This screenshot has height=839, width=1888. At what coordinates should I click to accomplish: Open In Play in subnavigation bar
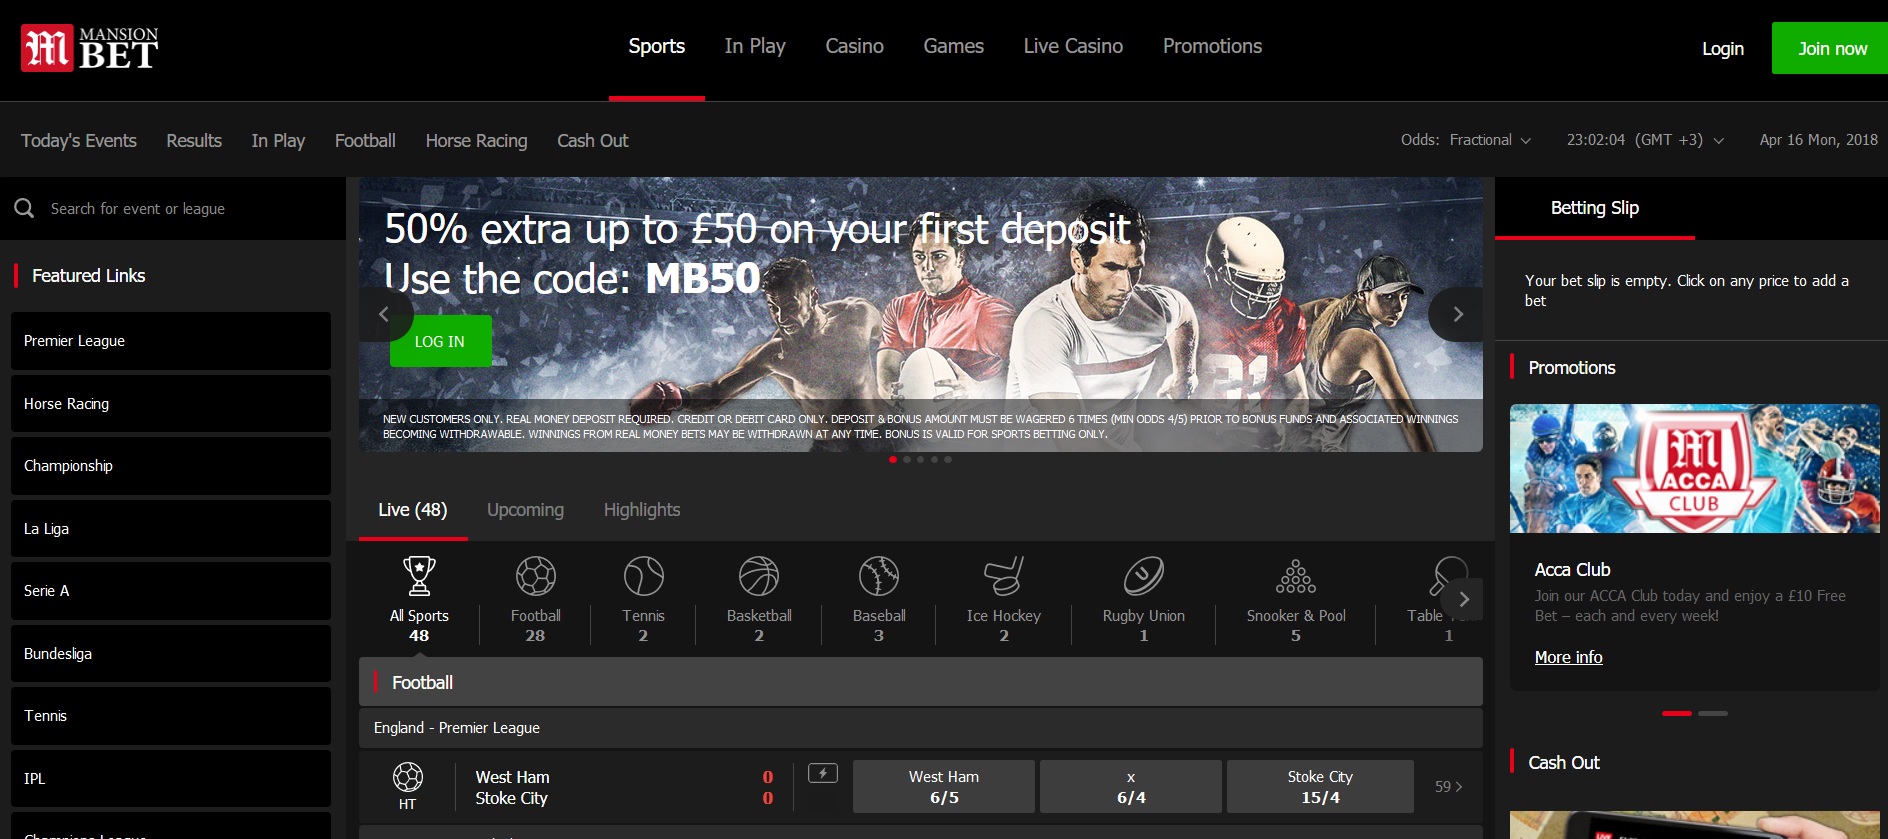[278, 141]
